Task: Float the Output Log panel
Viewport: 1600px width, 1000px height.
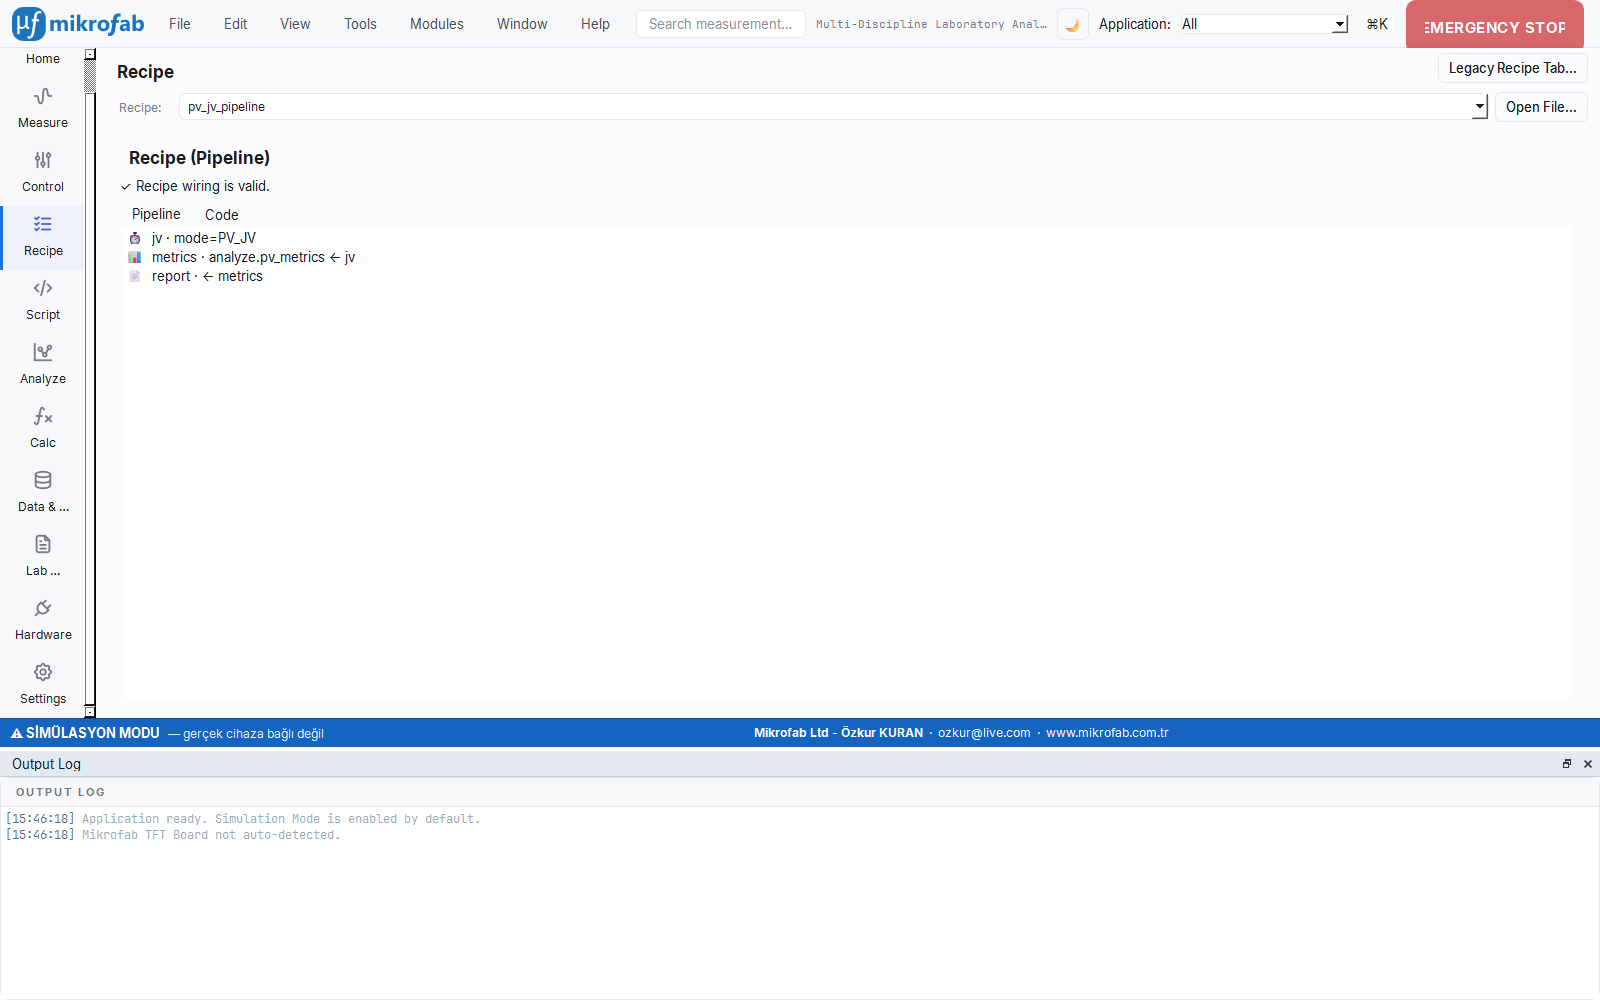Action: (x=1567, y=764)
